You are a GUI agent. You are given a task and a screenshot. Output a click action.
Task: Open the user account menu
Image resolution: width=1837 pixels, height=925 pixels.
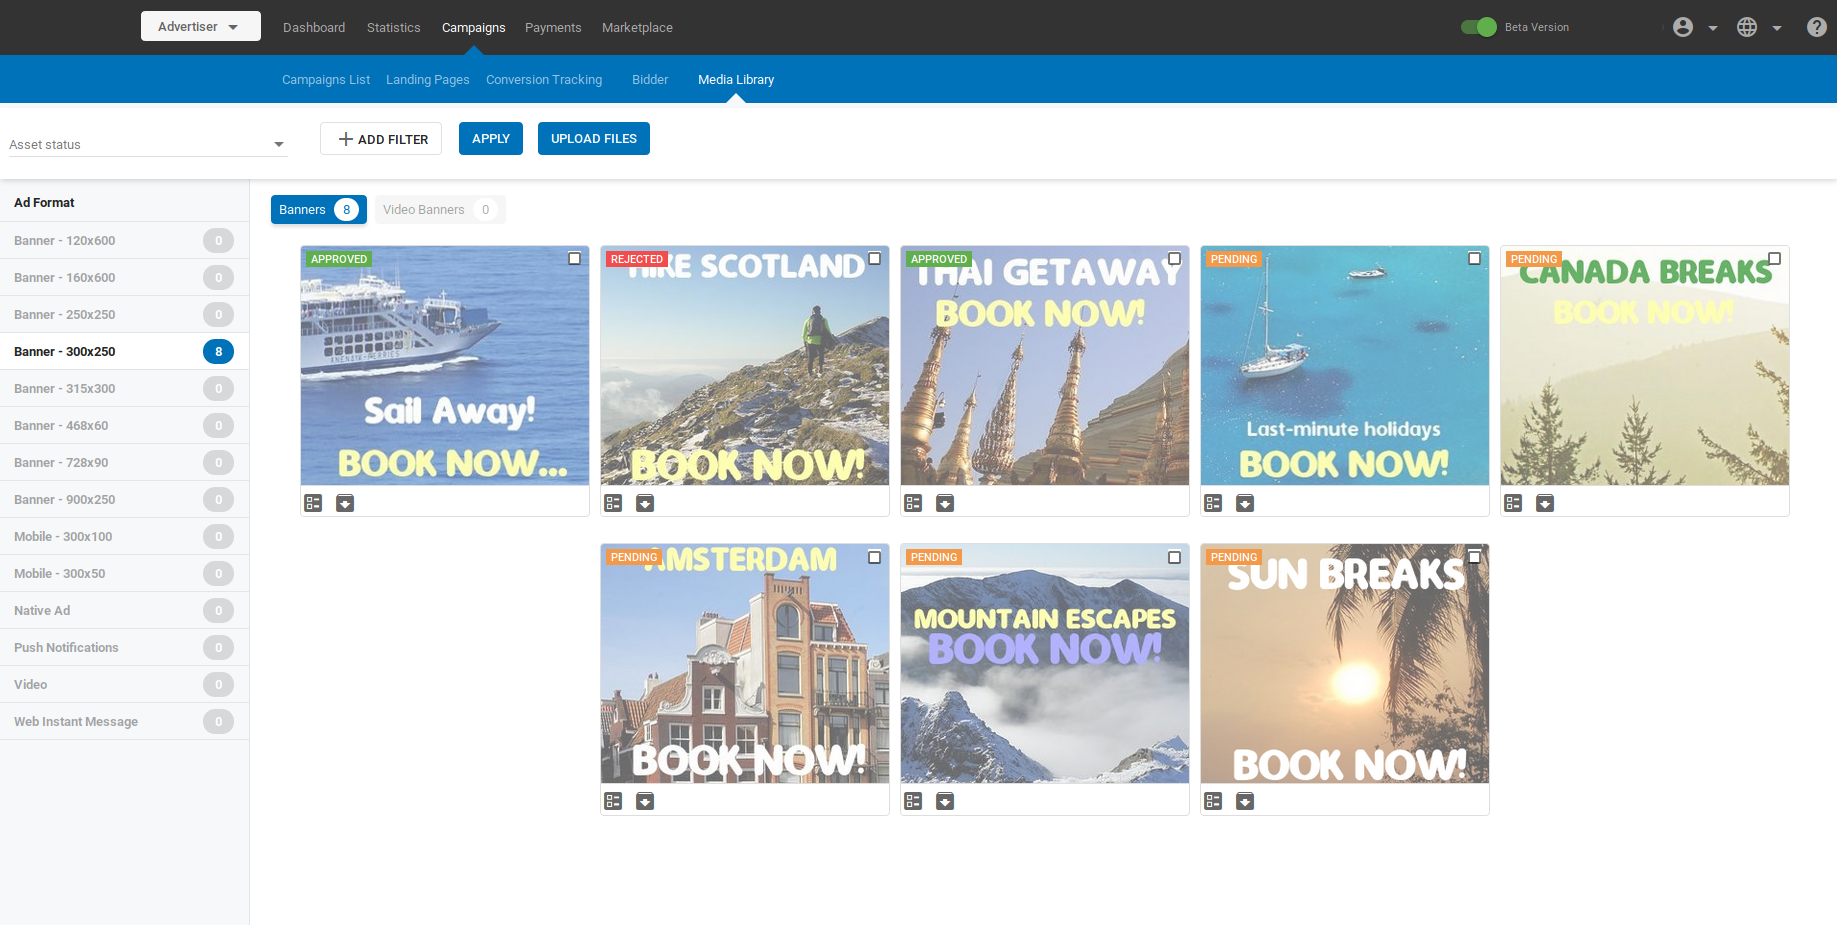click(x=1694, y=27)
